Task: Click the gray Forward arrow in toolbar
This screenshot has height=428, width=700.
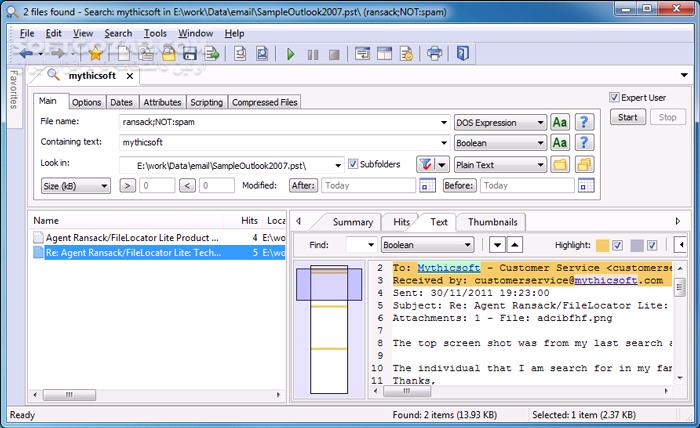Action: (57, 54)
